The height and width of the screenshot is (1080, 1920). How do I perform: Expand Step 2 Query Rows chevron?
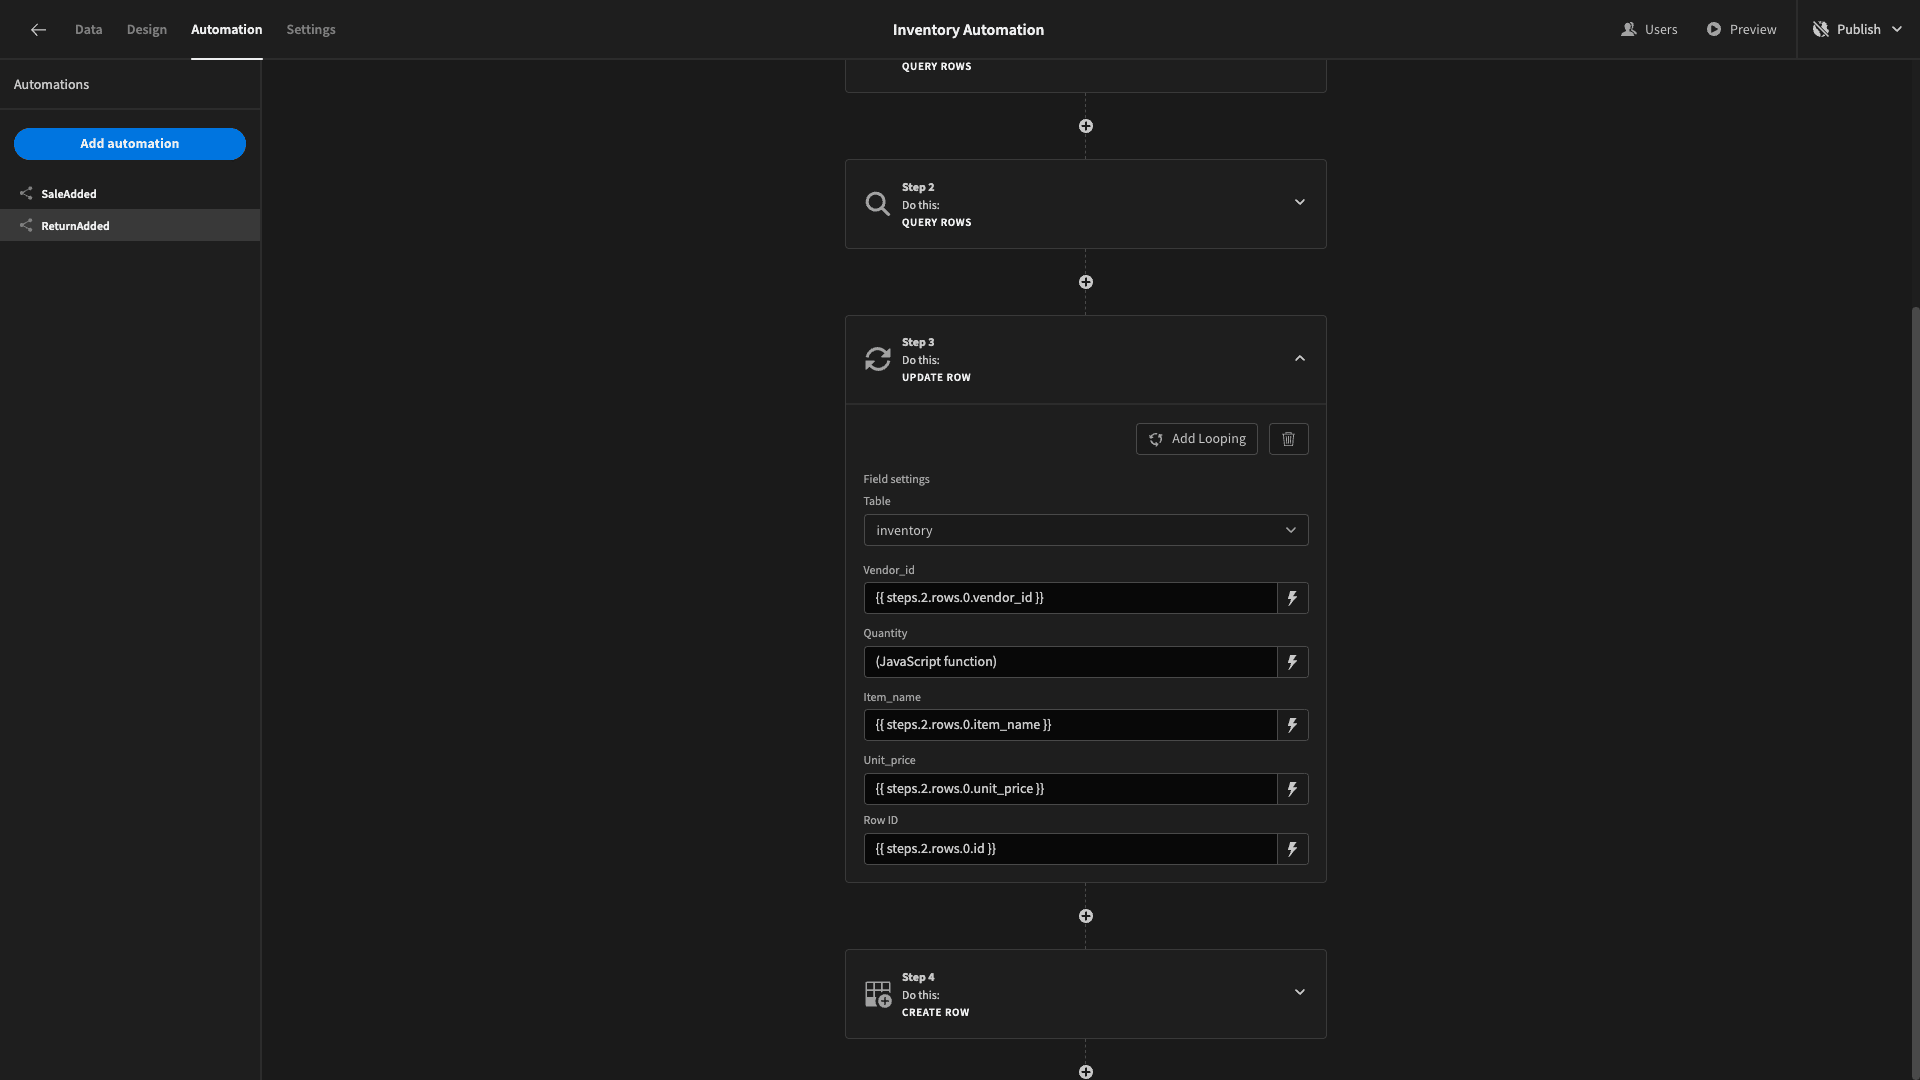1300,202
